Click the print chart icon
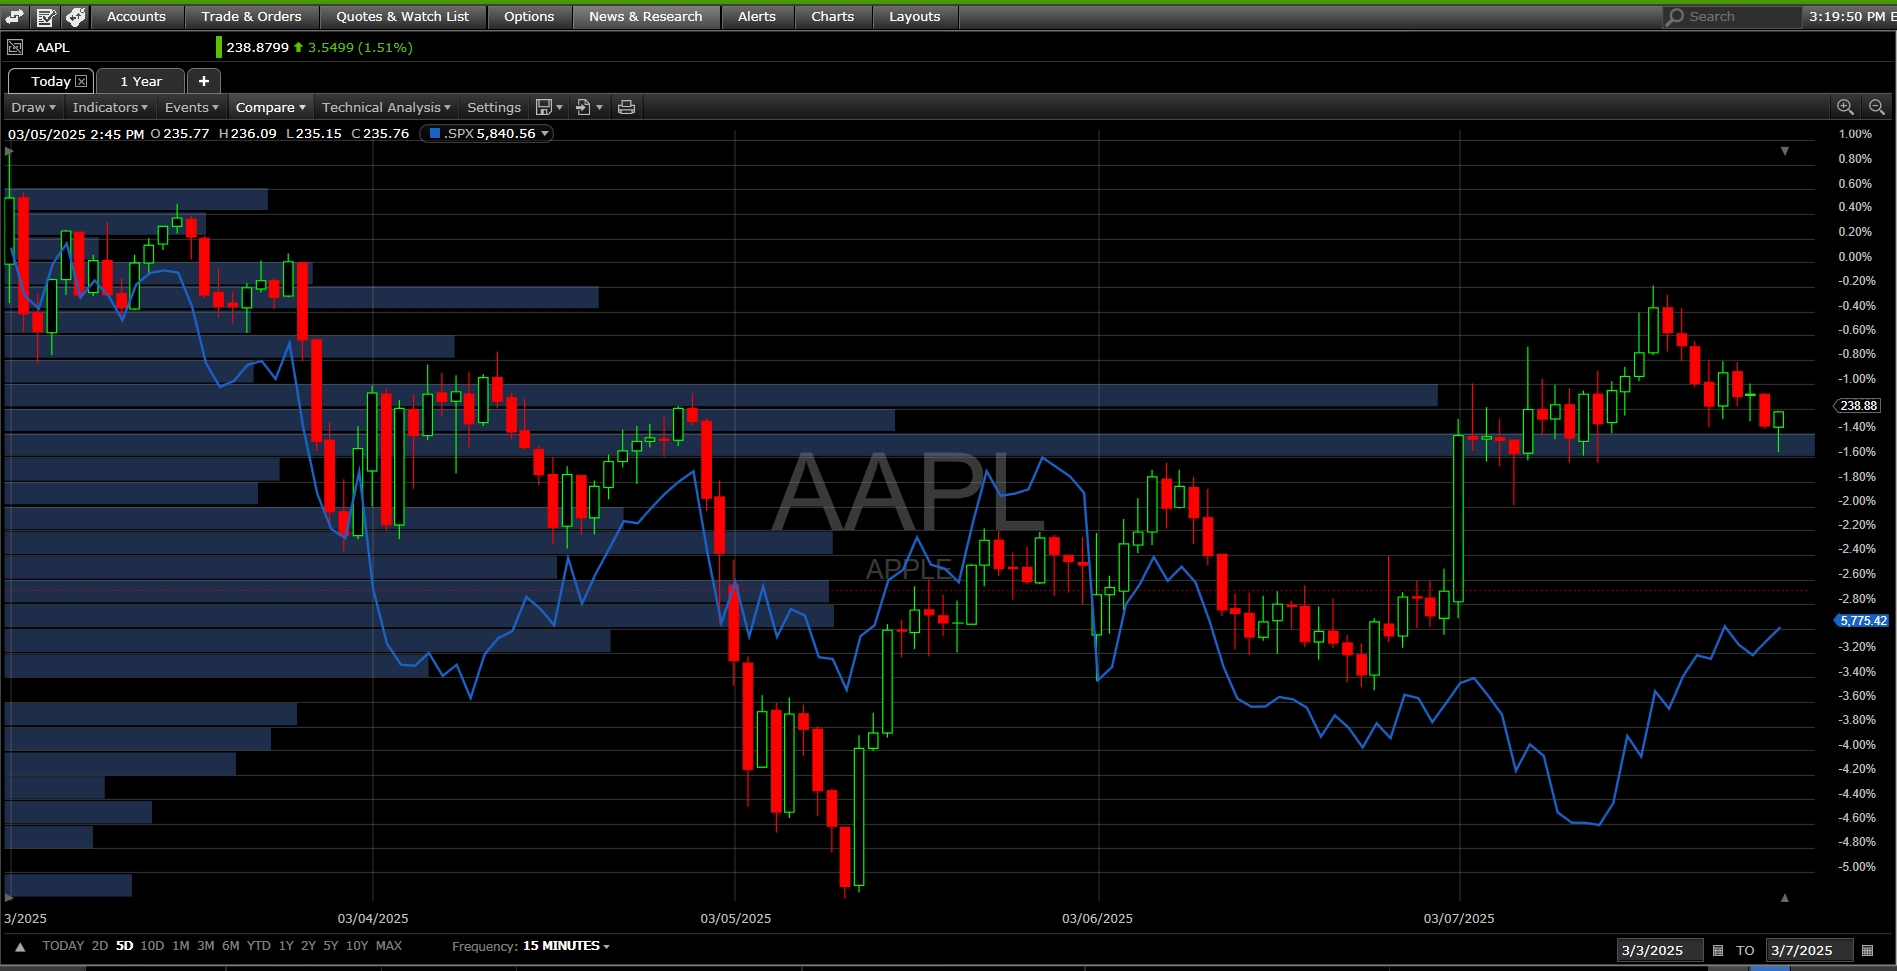The image size is (1897, 971). tap(626, 107)
